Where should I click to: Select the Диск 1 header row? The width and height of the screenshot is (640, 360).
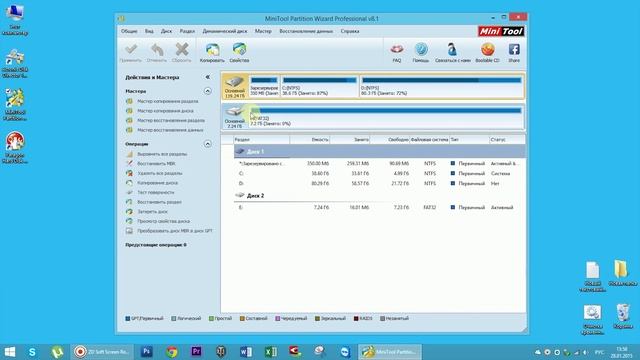click(380, 151)
